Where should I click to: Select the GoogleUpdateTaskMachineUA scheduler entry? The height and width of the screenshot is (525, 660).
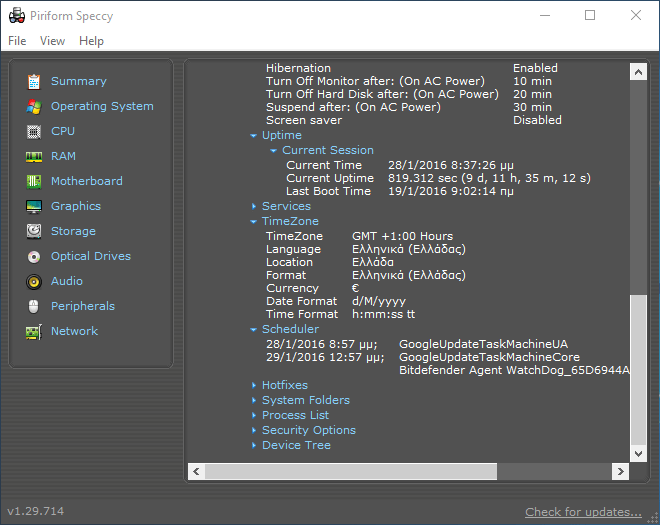click(x=417, y=344)
